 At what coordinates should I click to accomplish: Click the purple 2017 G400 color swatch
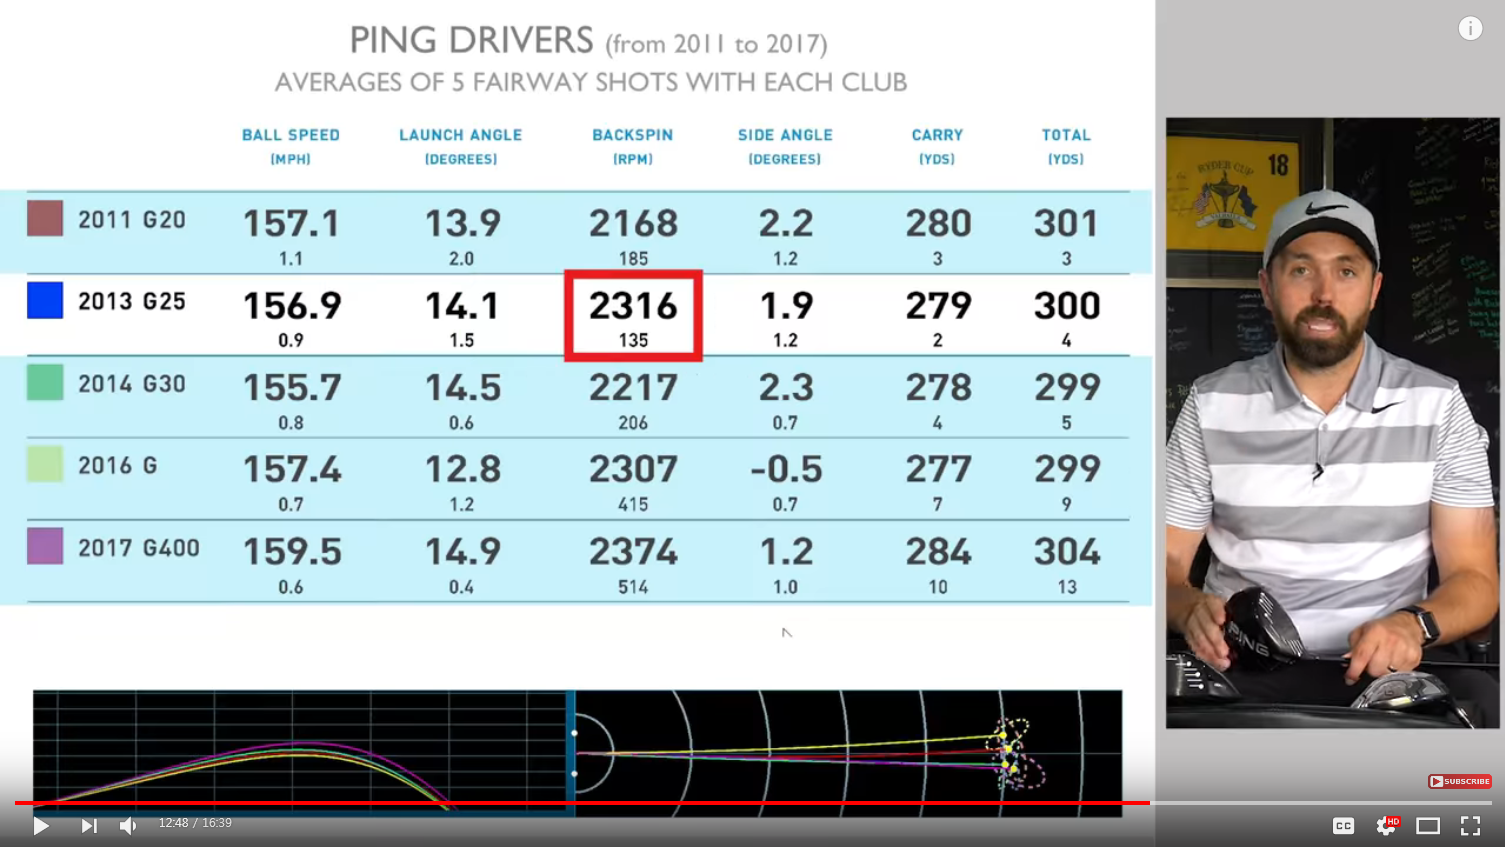(45, 546)
